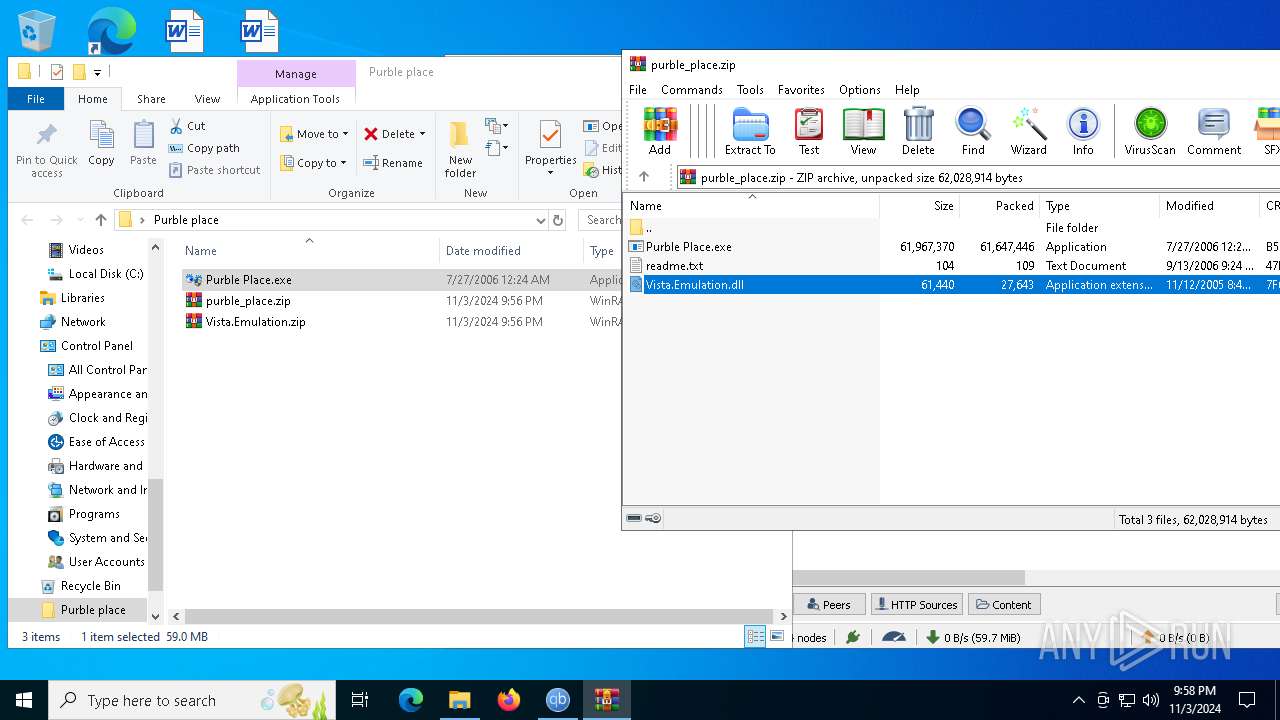This screenshot has width=1280, height=720.
Task: Click Rename in Explorer Organize group
Action: pos(392,163)
